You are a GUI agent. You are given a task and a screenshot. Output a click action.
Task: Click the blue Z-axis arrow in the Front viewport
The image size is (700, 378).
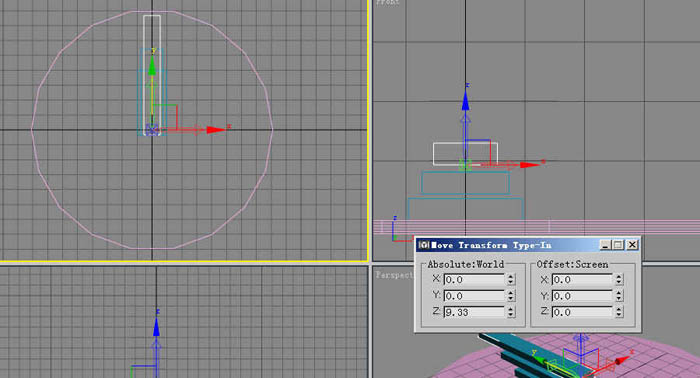[x=466, y=100]
